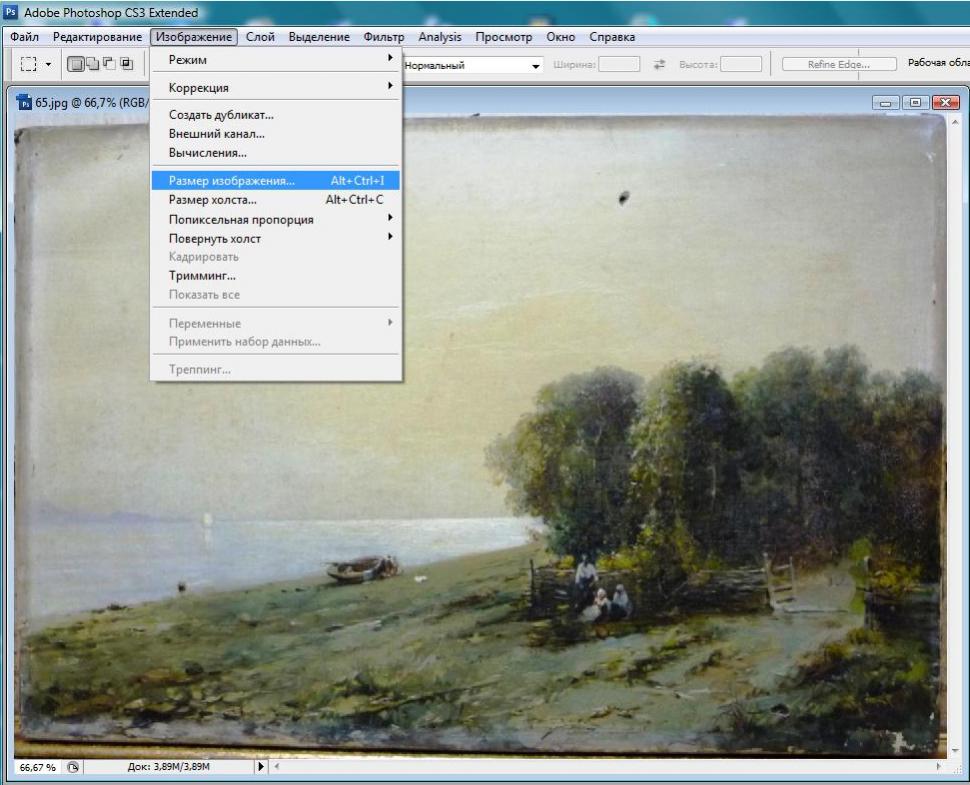Click the Photoshop icon in the title bar
Screen dimensions: 970x785
[11, 12]
